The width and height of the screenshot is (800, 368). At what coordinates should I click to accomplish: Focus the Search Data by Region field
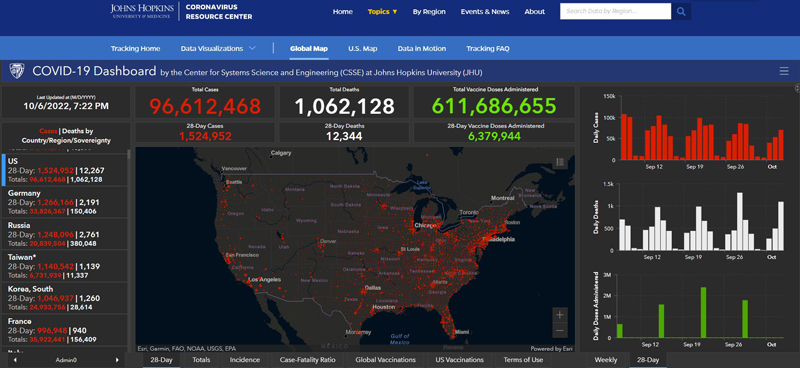pos(615,11)
